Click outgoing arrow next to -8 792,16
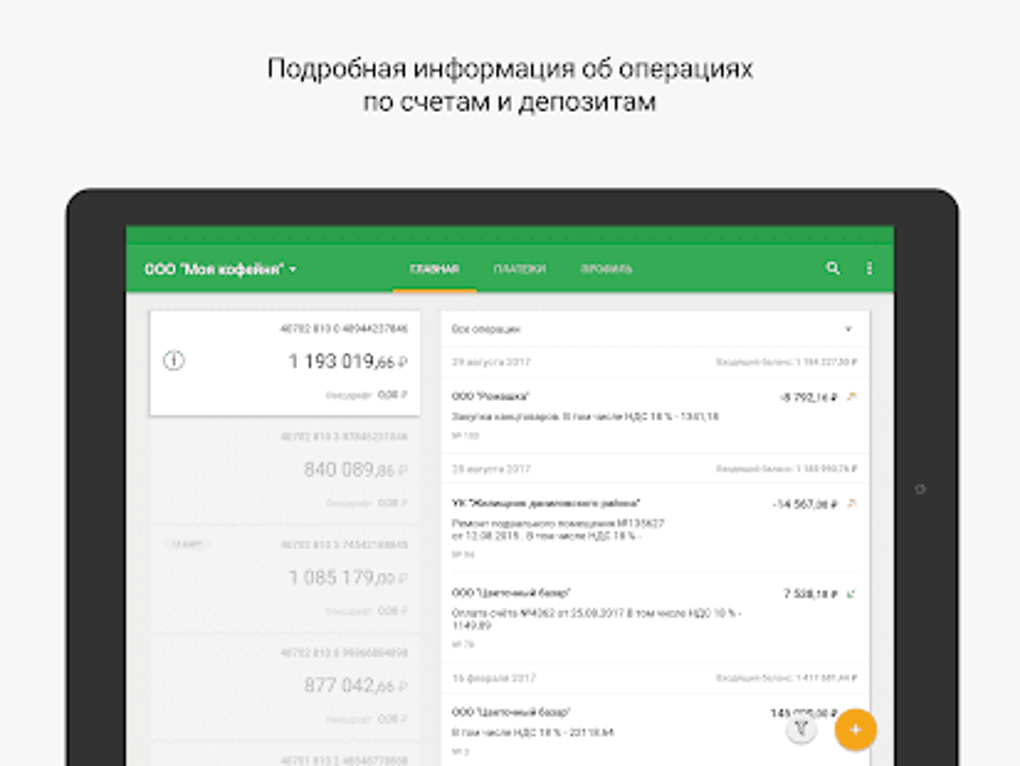The image size is (1020, 766). pos(851,397)
